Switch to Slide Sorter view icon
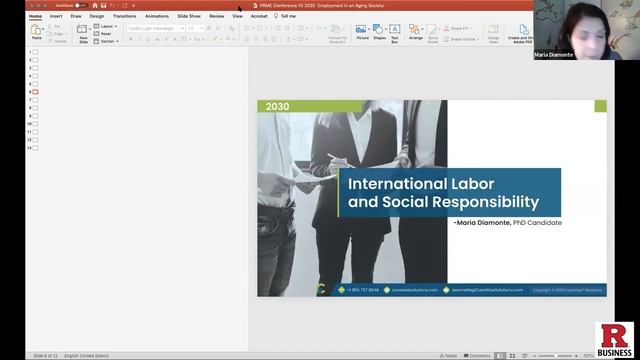This screenshot has width=640, height=360. click(x=513, y=356)
